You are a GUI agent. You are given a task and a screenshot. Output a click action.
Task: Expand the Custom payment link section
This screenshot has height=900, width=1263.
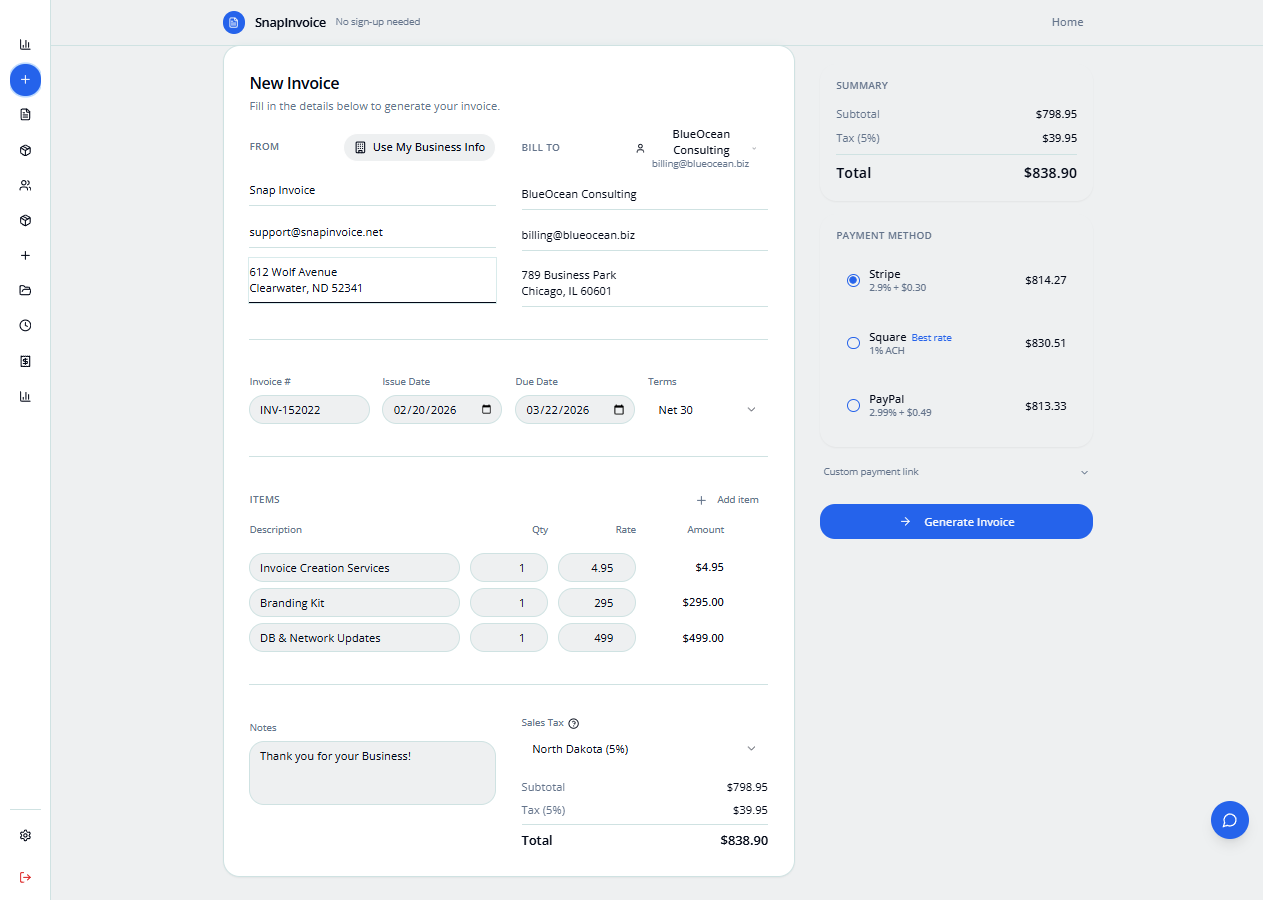point(955,471)
